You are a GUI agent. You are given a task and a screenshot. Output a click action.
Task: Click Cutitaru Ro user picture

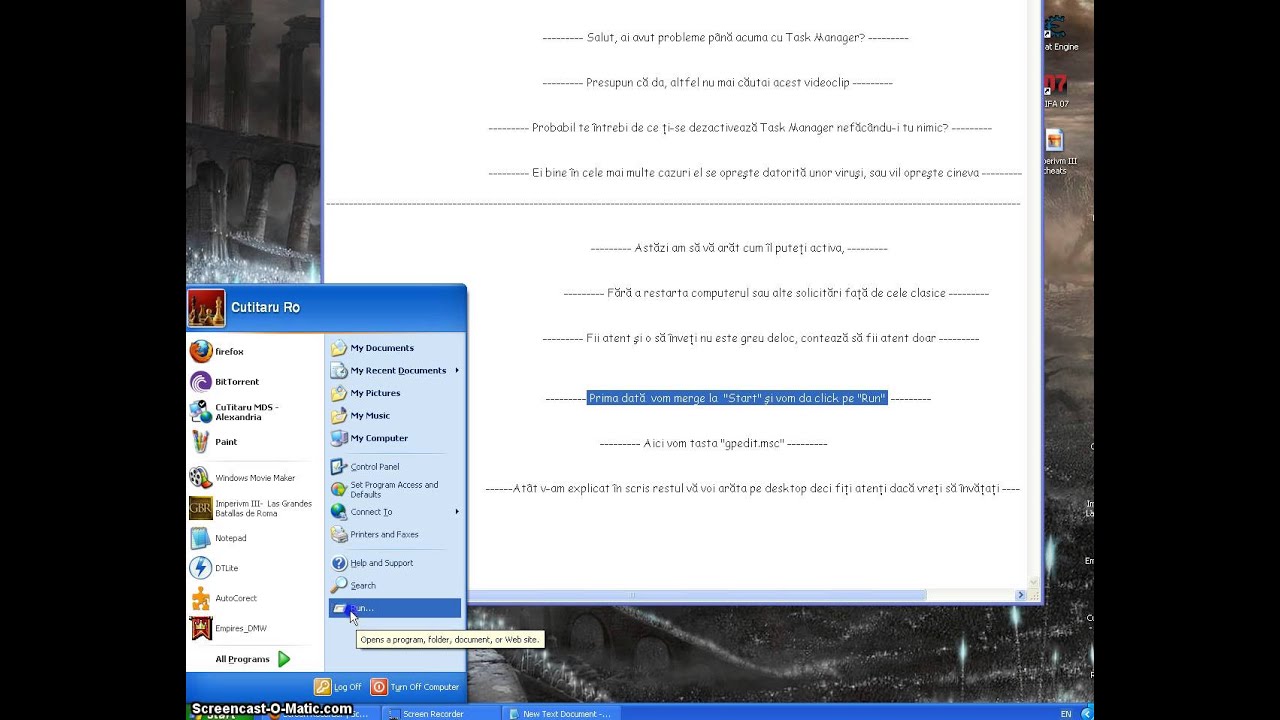tap(207, 308)
